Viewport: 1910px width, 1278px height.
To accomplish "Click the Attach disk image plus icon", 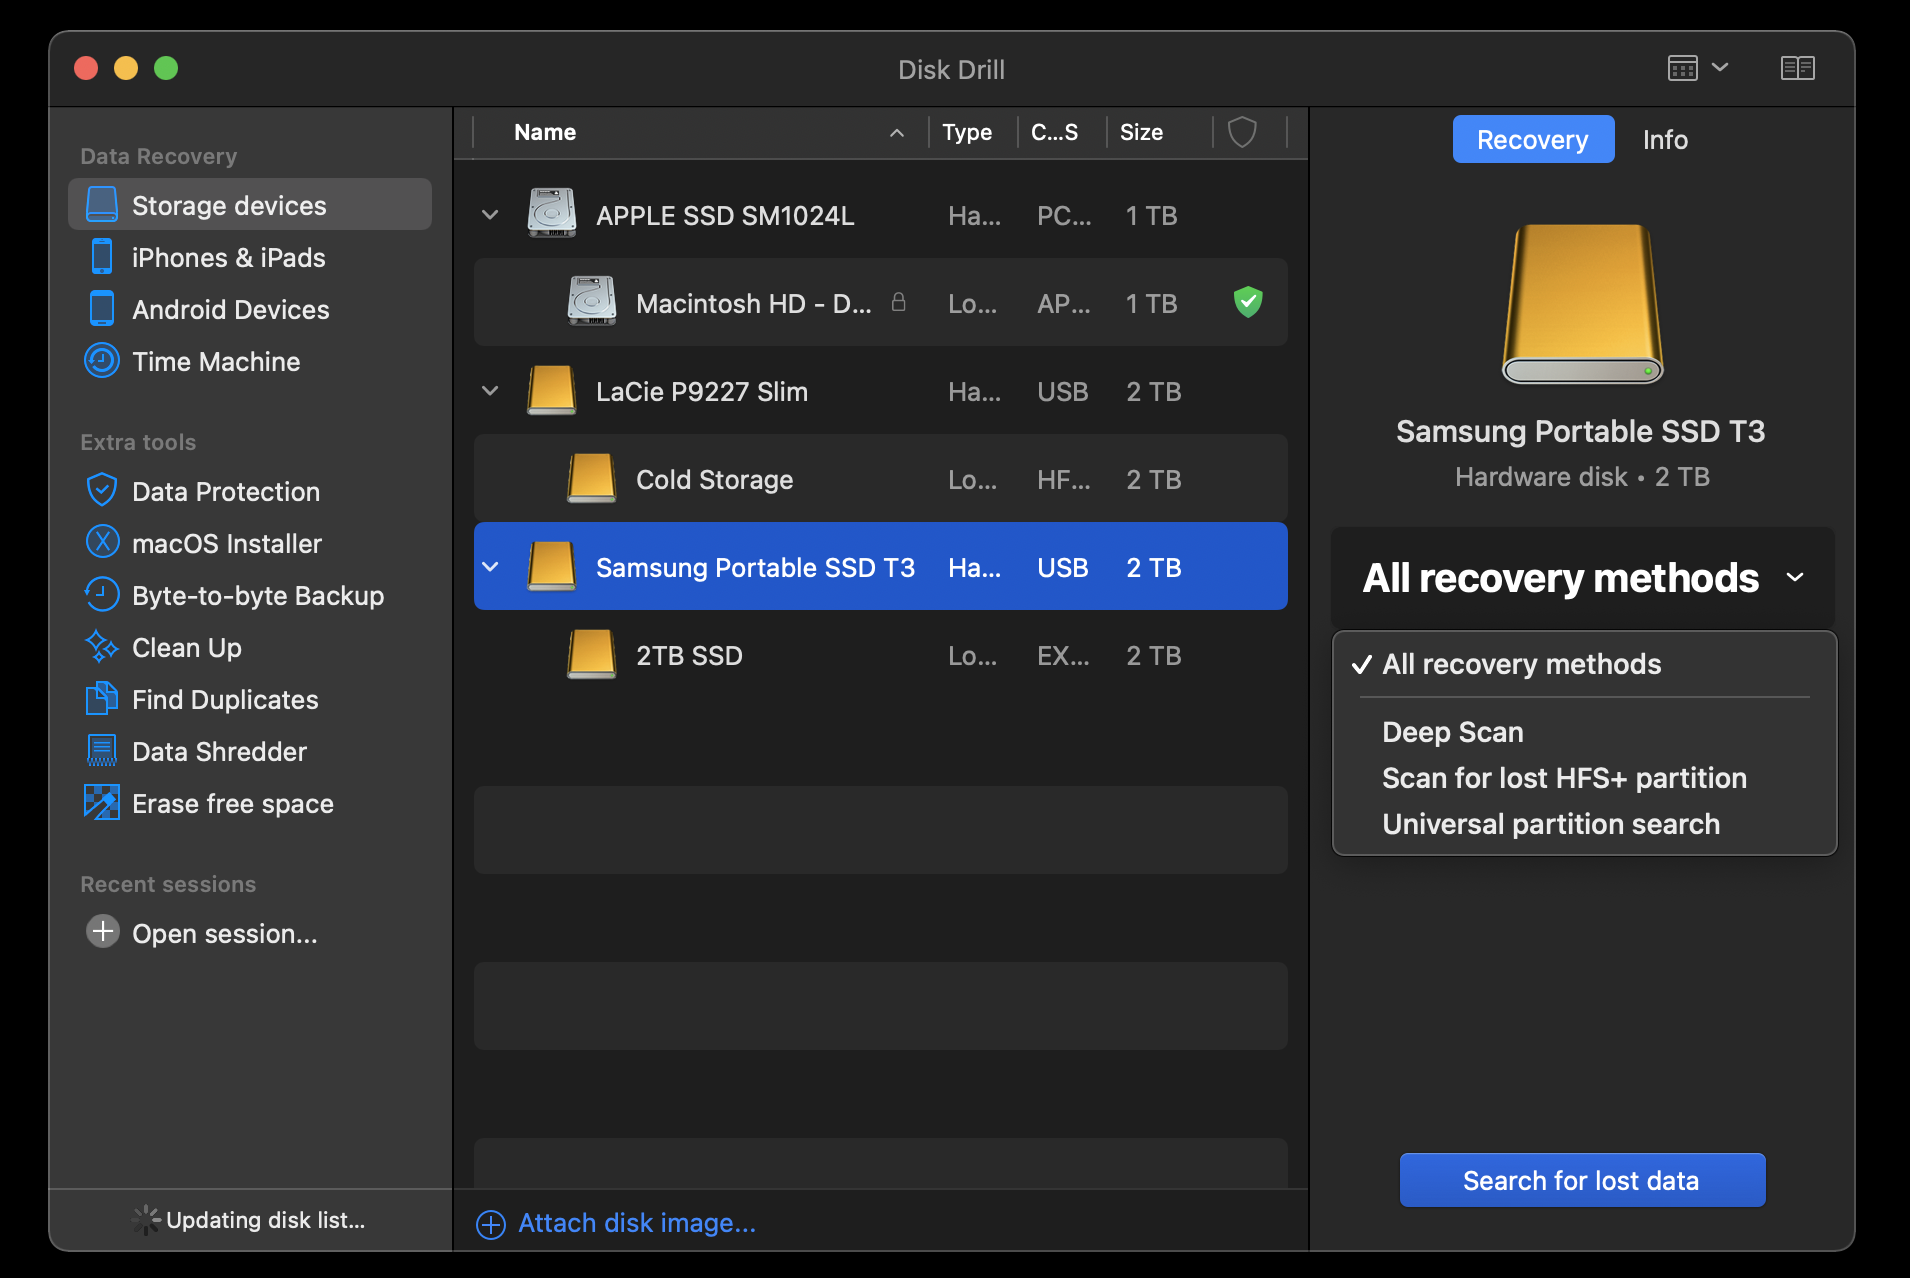I will [x=491, y=1224].
